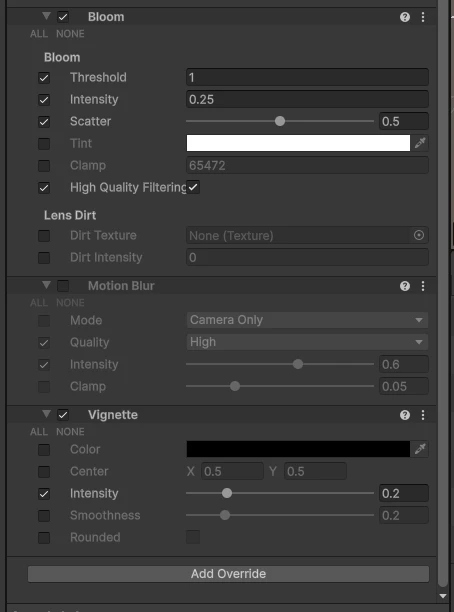The width and height of the screenshot is (454, 612).
Task: Click the Bloom Scatter slider handle
Action: (280, 121)
